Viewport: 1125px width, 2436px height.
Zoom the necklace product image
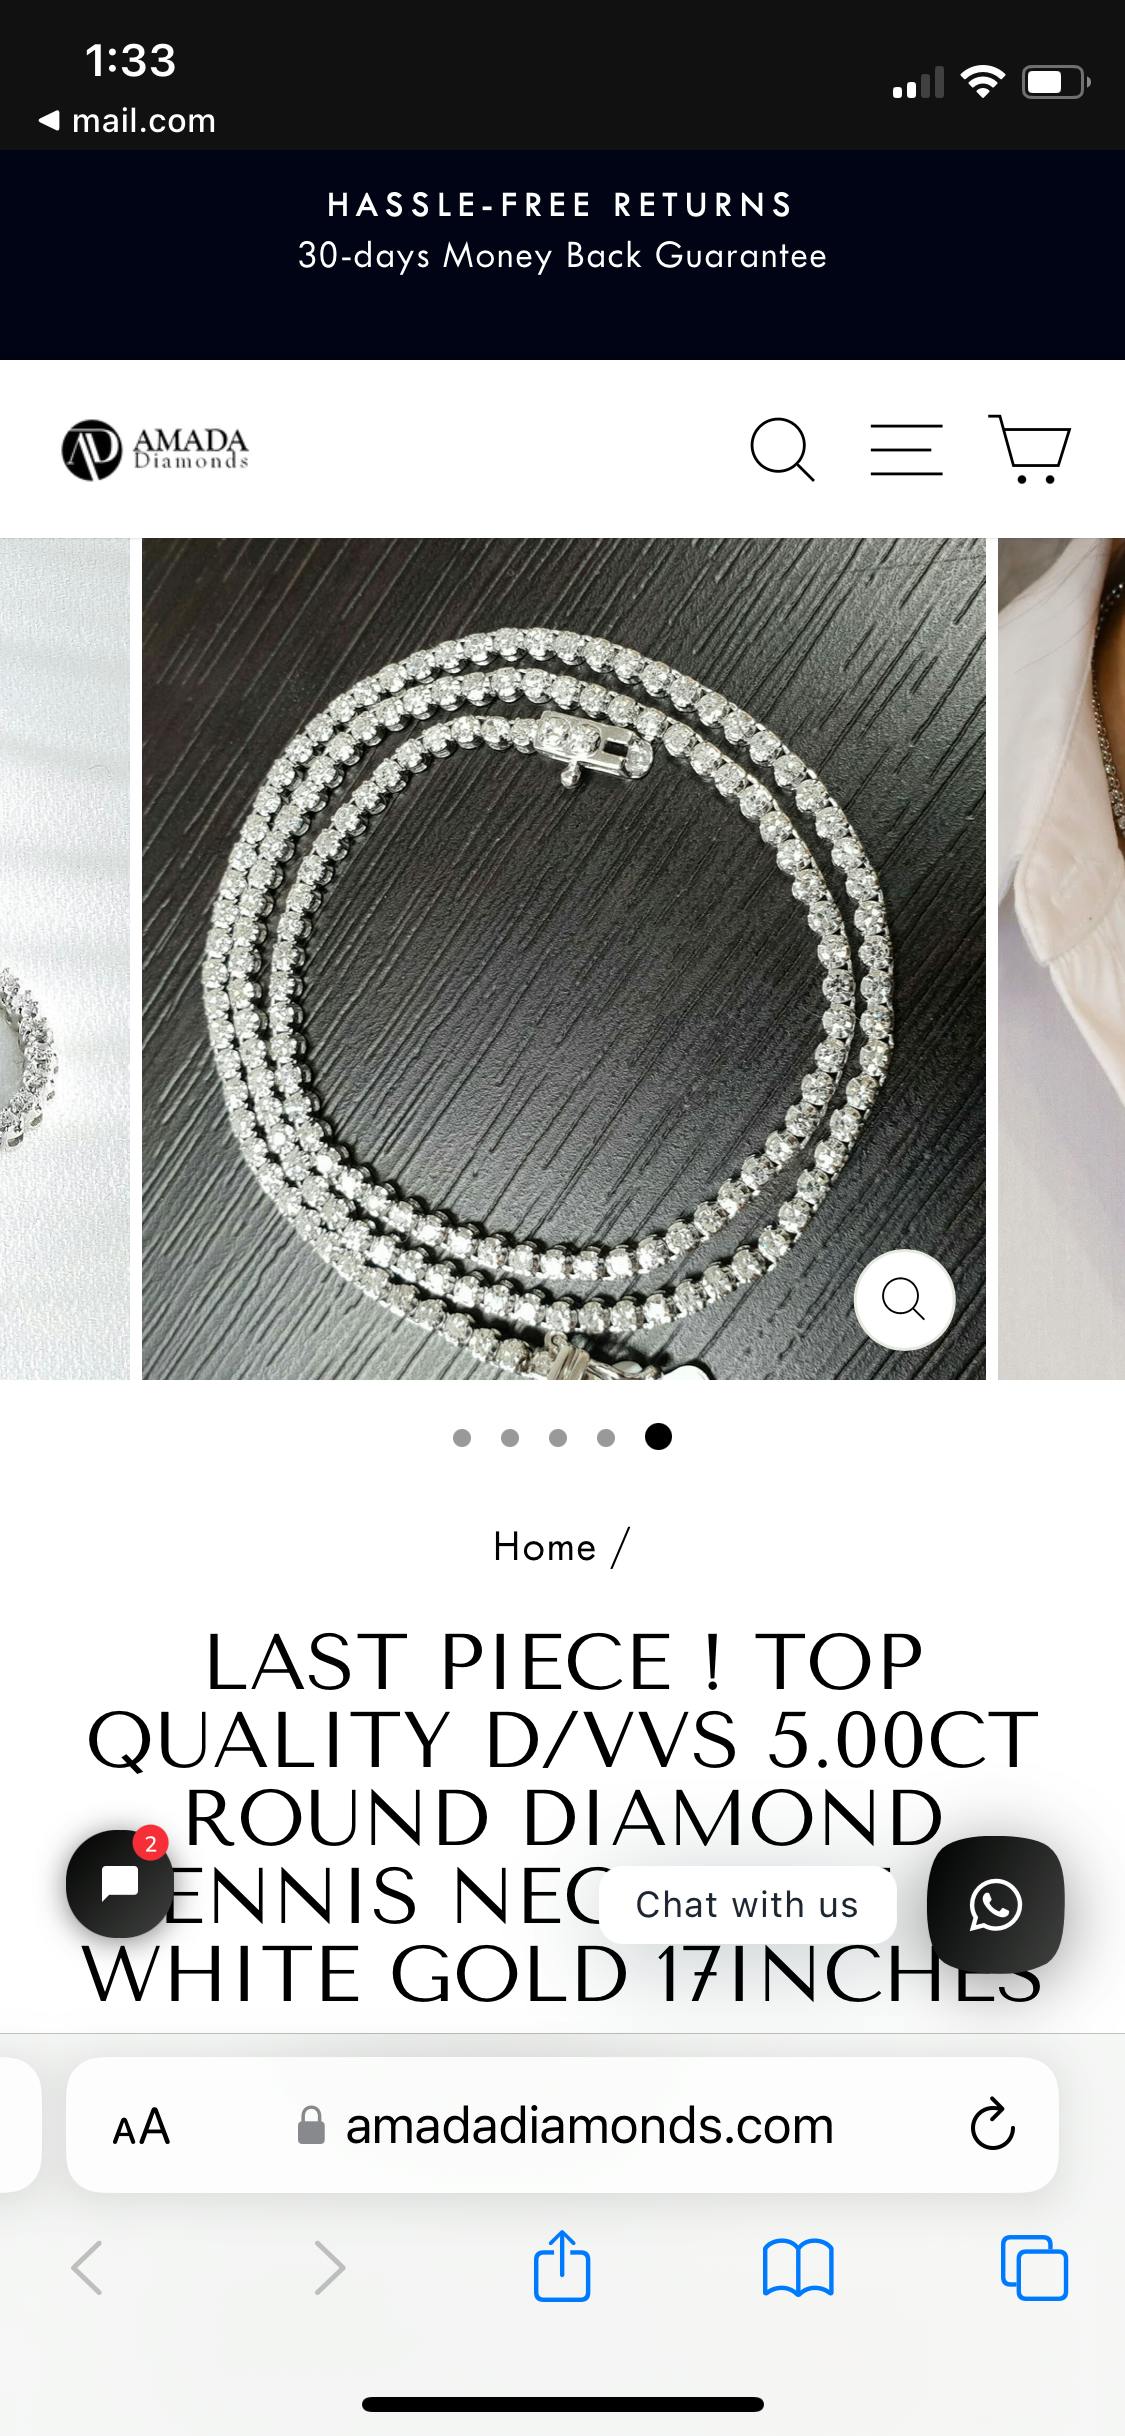pos(904,1299)
